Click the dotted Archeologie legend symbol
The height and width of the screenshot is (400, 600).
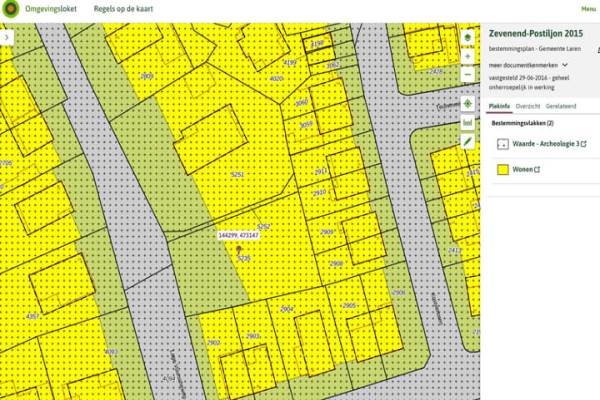click(502, 144)
